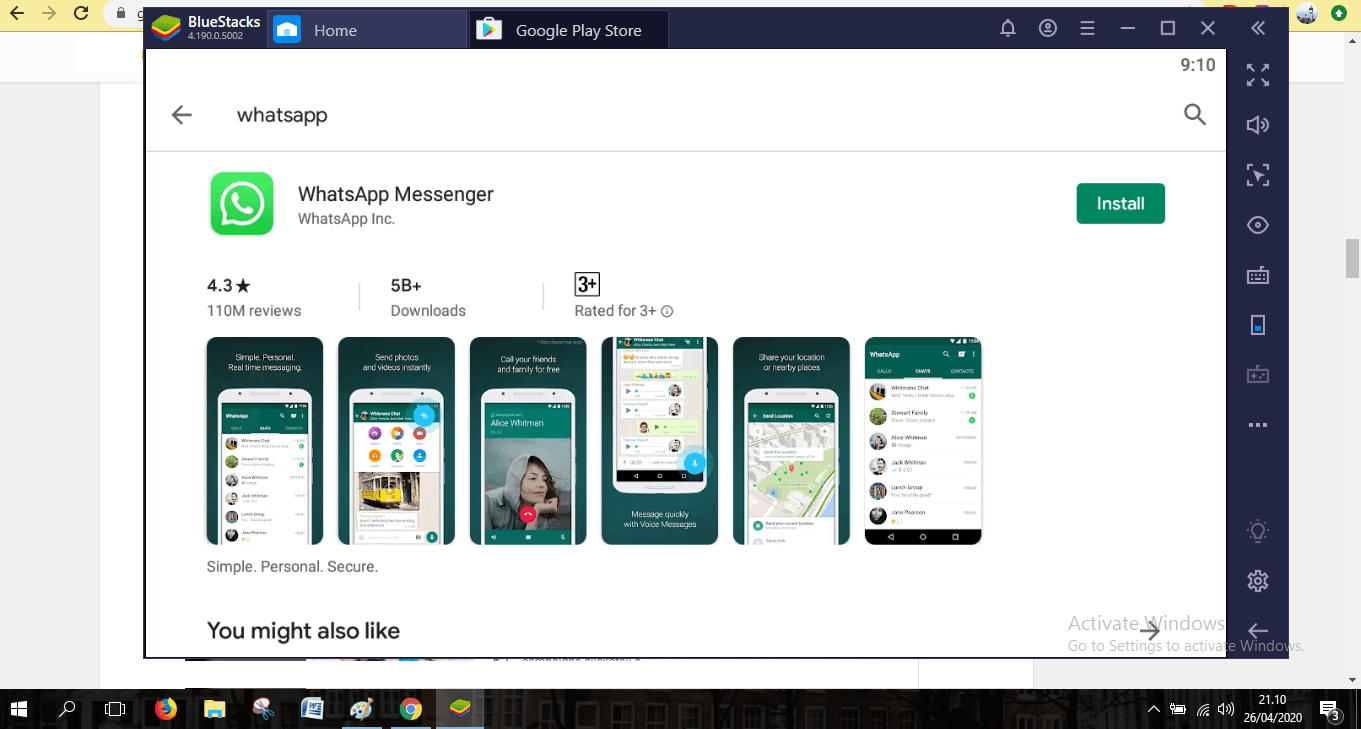Open Windows Task View
The height and width of the screenshot is (729, 1361).
(115, 709)
